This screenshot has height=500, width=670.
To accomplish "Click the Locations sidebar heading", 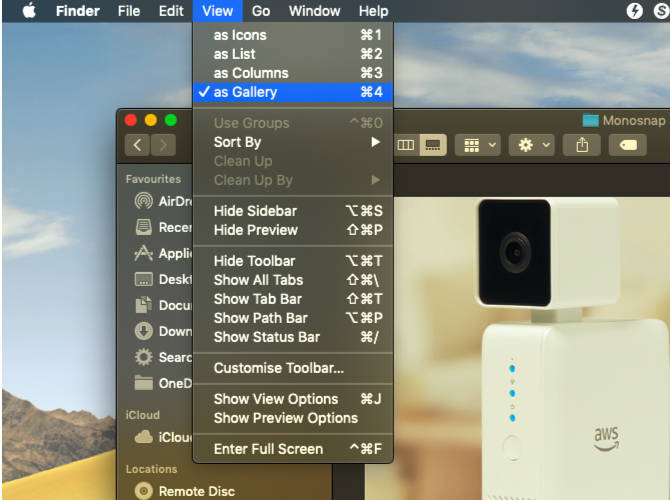I will (151, 469).
